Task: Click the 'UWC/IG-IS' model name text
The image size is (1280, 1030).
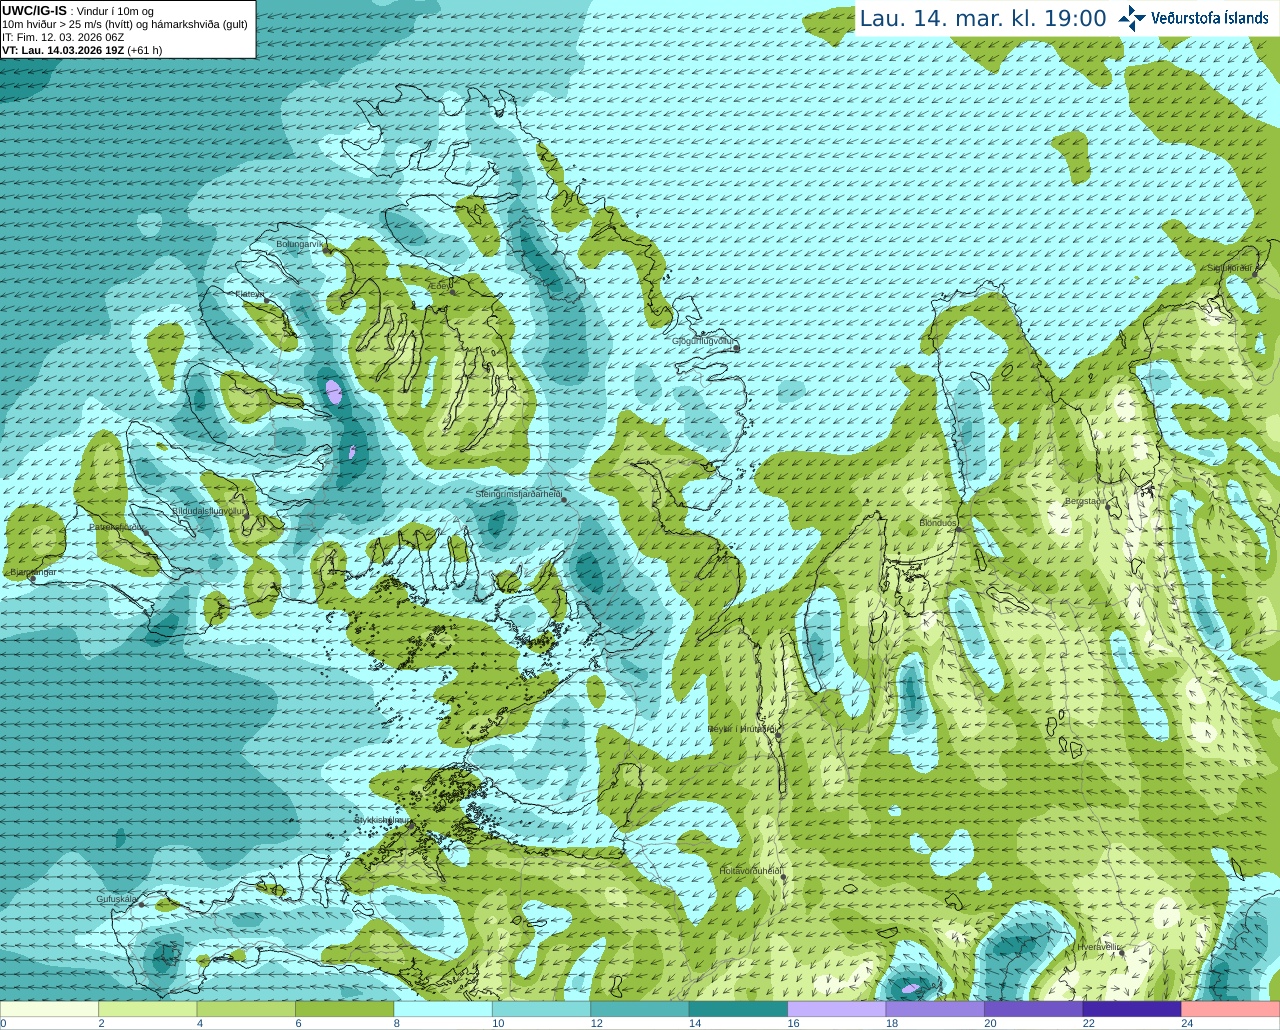Action: pos(34,10)
